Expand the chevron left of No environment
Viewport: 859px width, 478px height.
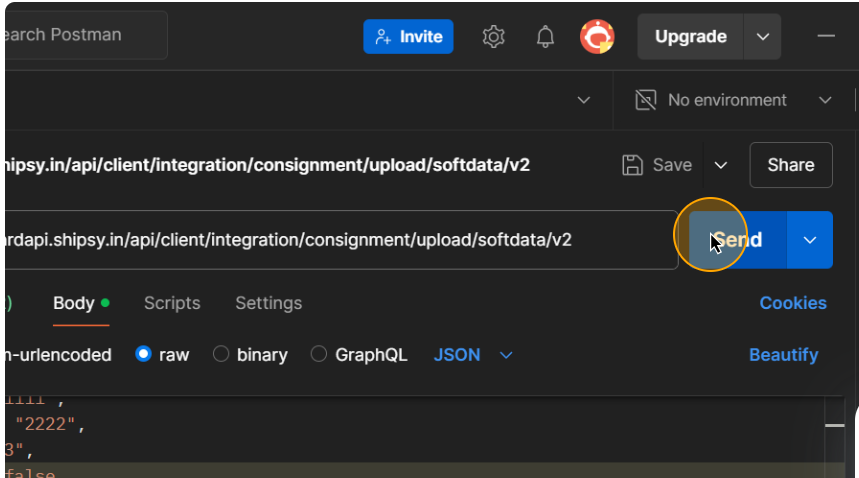coord(583,100)
